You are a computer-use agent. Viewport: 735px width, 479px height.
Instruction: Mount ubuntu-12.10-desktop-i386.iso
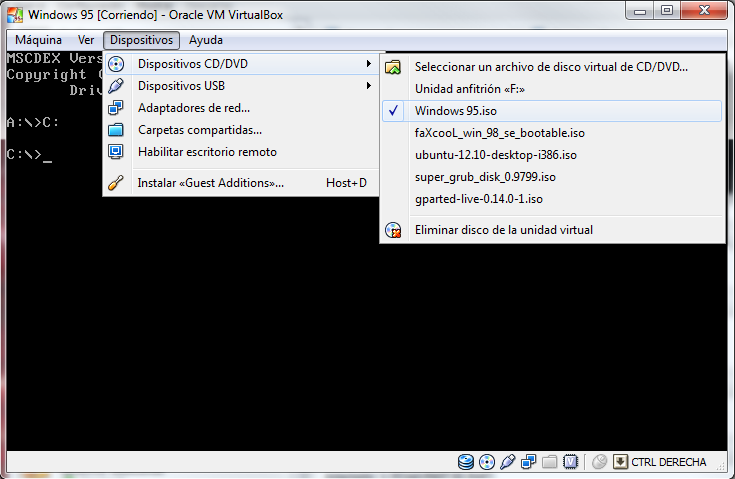pyautogui.click(x=552, y=155)
